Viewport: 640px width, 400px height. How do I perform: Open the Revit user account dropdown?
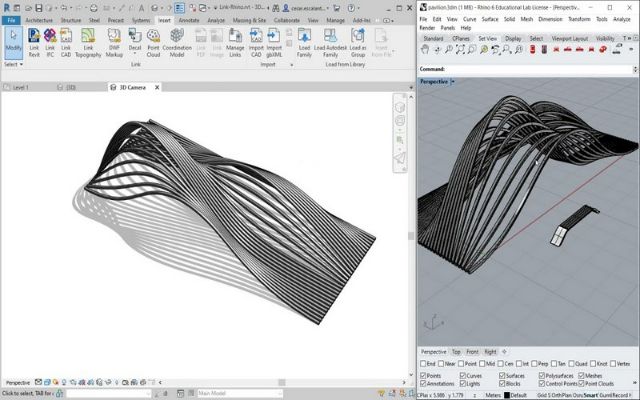(x=328, y=8)
